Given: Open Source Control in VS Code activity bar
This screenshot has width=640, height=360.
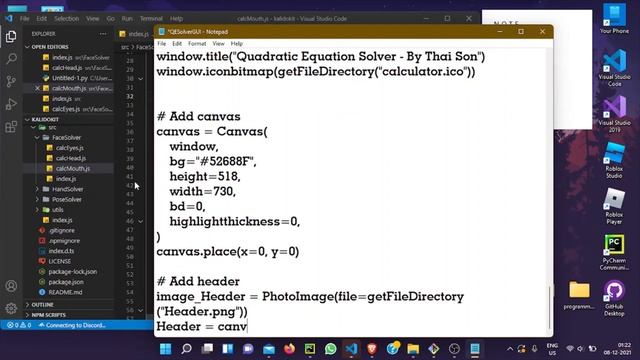Looking at the screenshot, I should tap(11, 81).
